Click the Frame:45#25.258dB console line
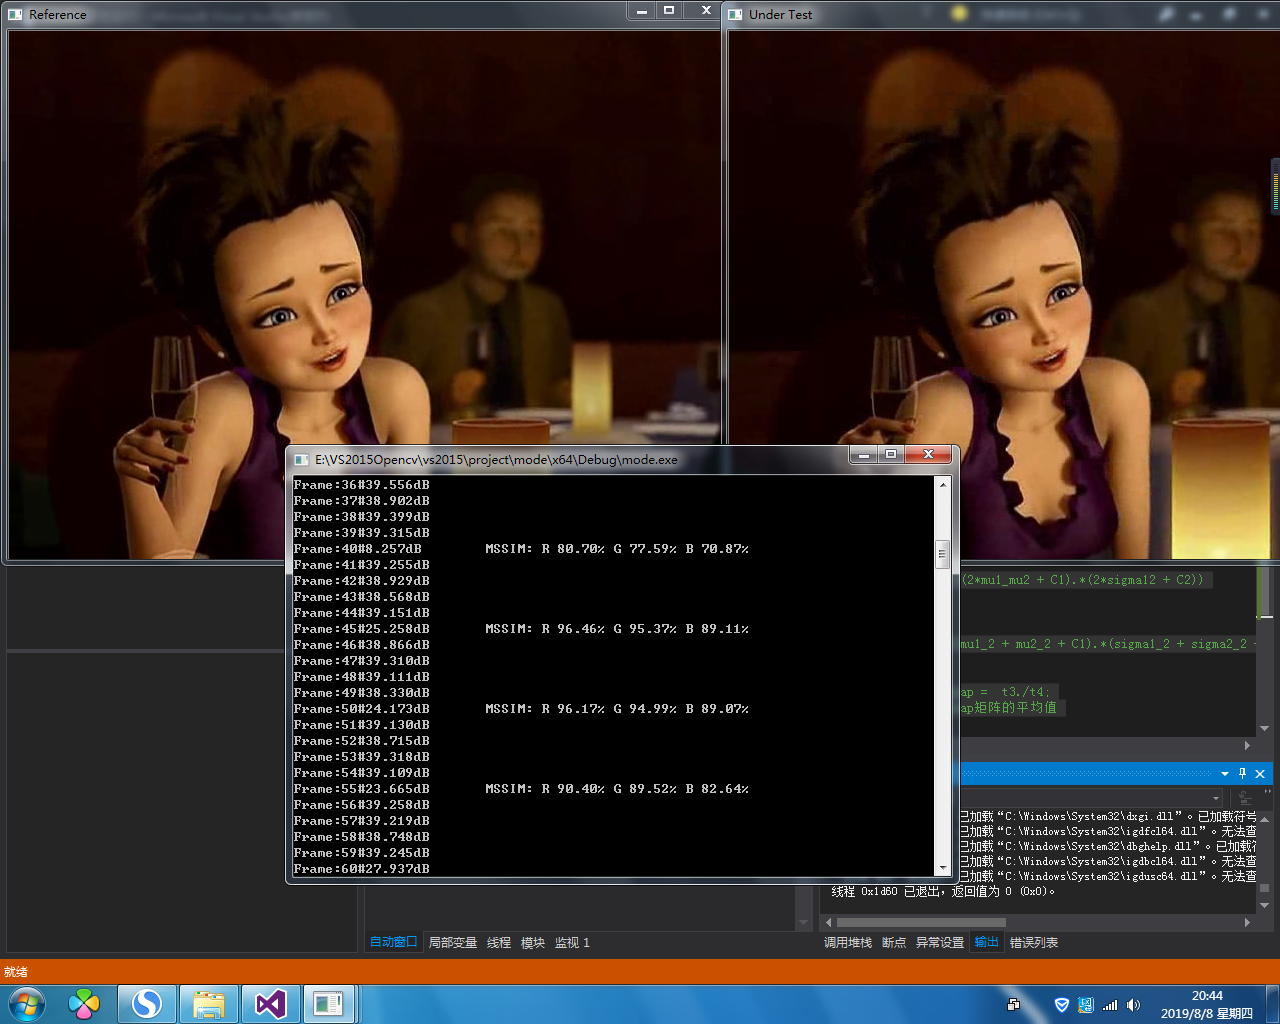Screen dimensions: 1280x1024 coord(361,629)
